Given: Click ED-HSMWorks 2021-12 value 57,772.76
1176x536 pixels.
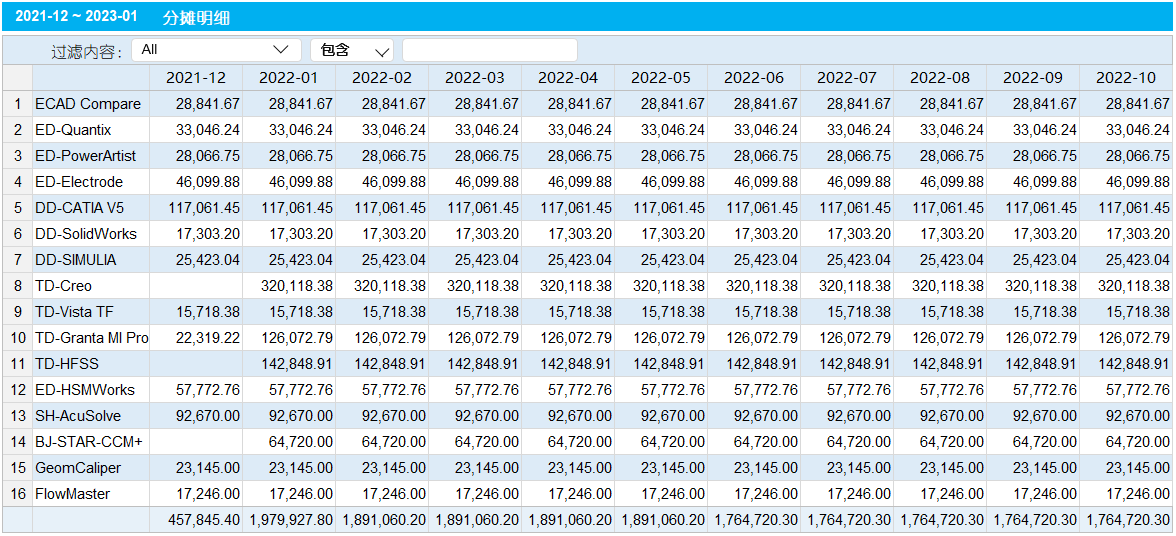Looking at the screenshot, I should coord(208,390).
